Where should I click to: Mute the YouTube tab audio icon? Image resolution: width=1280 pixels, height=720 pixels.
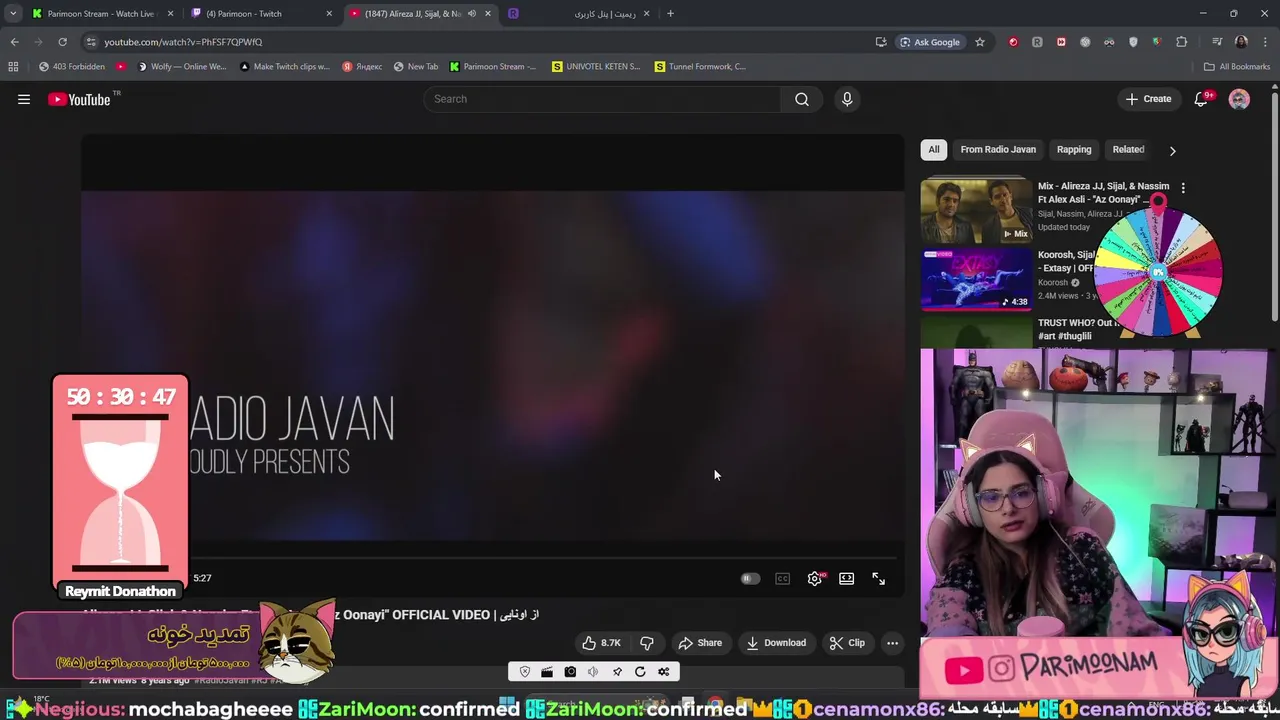[x=472, y=14]
